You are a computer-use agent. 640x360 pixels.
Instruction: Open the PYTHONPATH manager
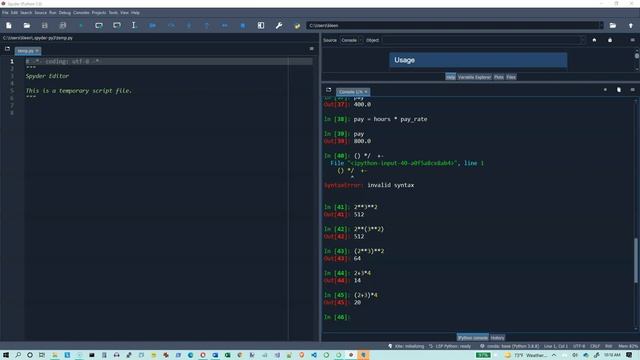click(297, 25)
